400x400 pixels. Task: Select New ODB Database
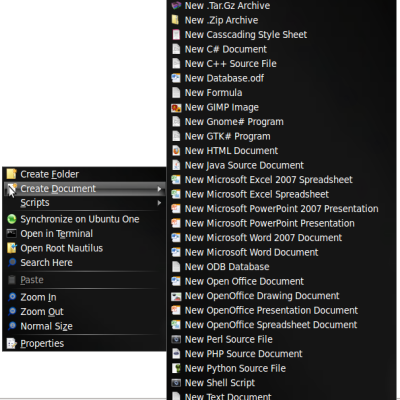coord(282,267)
